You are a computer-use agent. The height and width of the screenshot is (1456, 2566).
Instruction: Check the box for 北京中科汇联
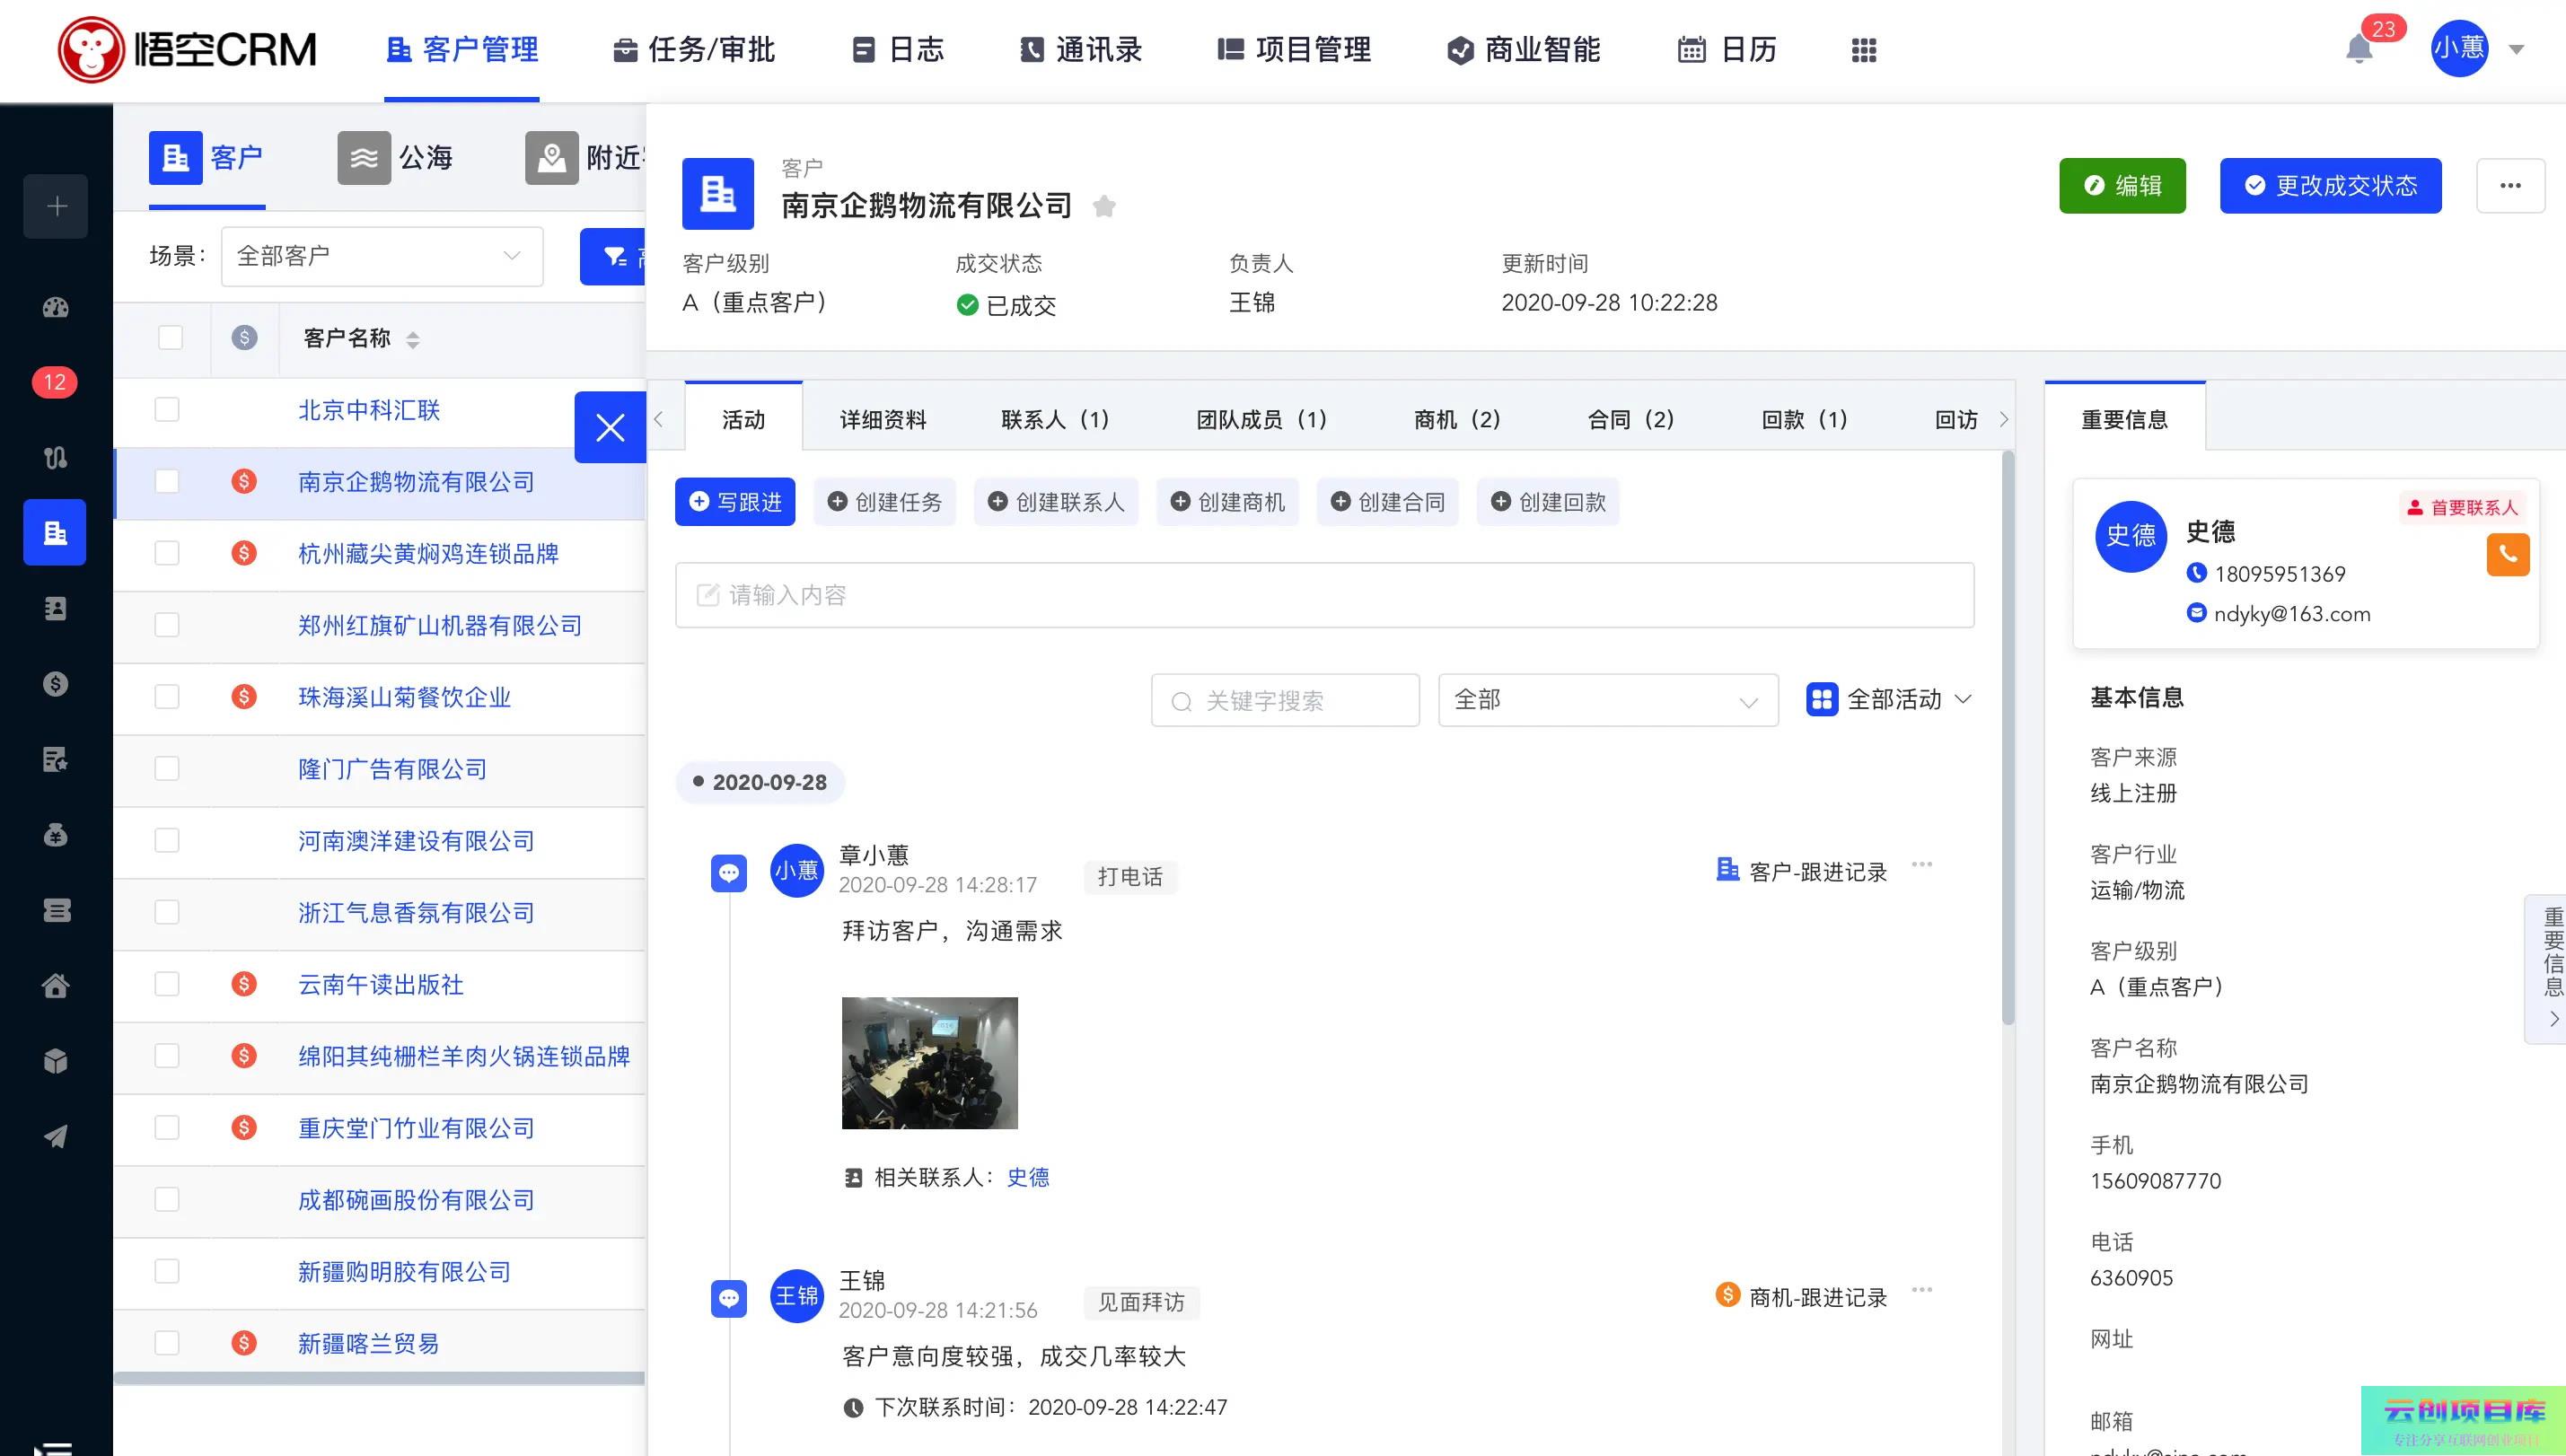tap(167, 410)
